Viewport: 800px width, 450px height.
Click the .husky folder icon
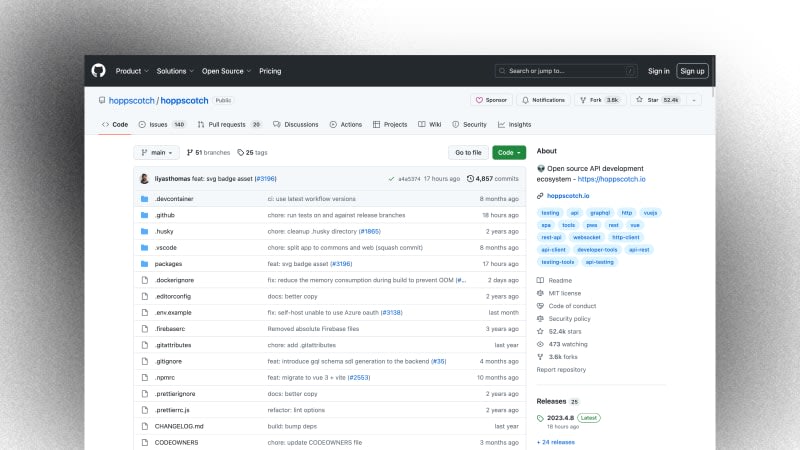click(x=144, y=232)
